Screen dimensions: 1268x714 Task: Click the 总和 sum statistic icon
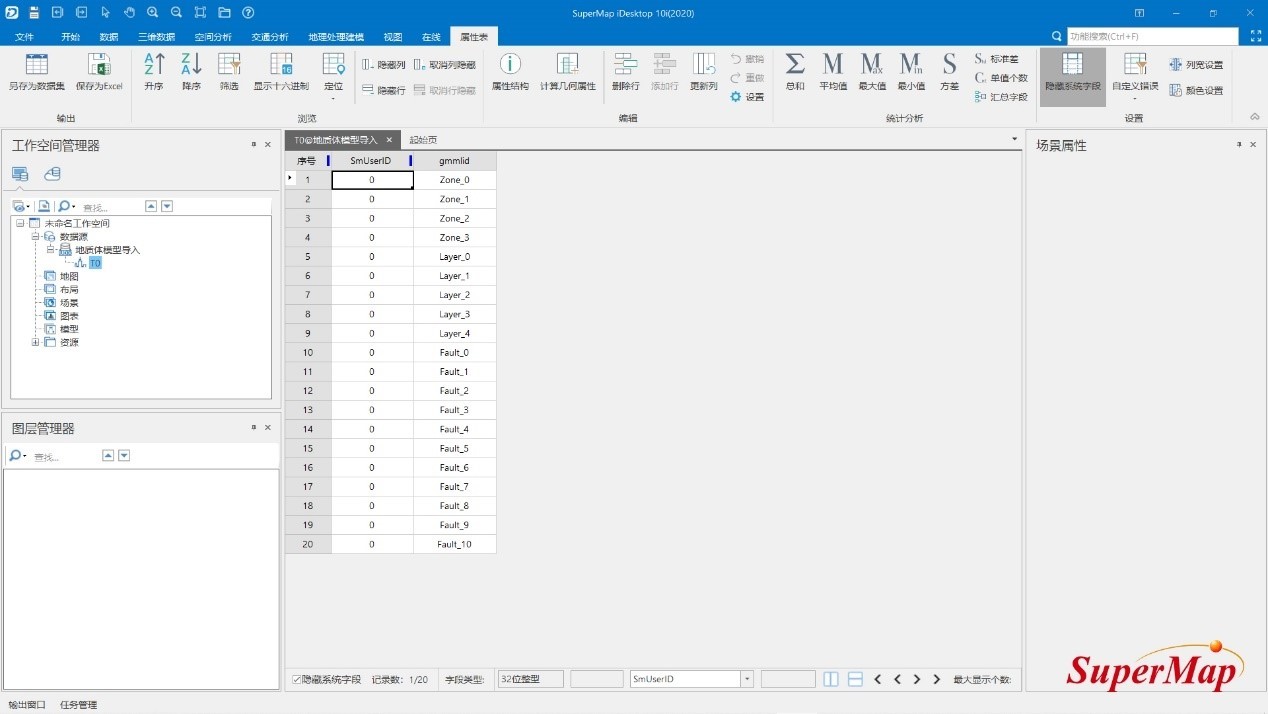[x=795, y=70]
